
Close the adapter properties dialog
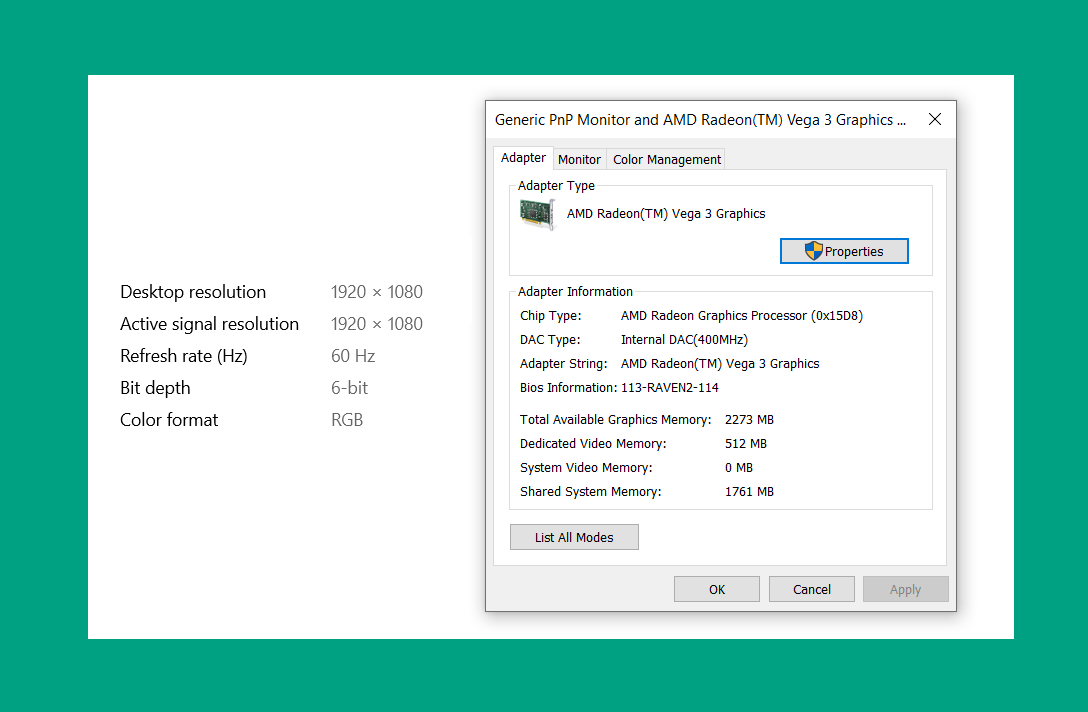point(935,119)
